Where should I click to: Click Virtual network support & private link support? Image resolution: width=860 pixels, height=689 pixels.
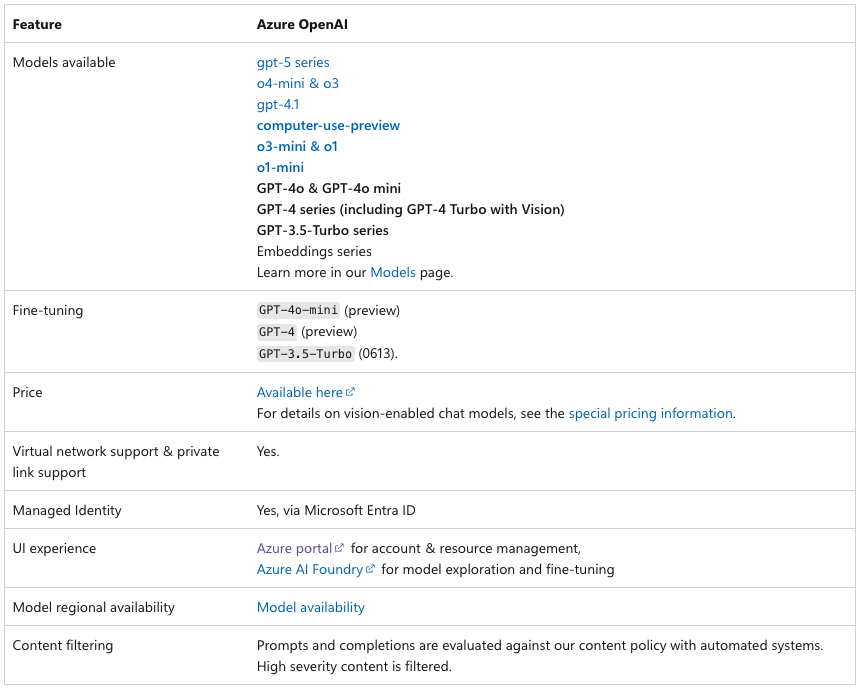coord(116,462)
